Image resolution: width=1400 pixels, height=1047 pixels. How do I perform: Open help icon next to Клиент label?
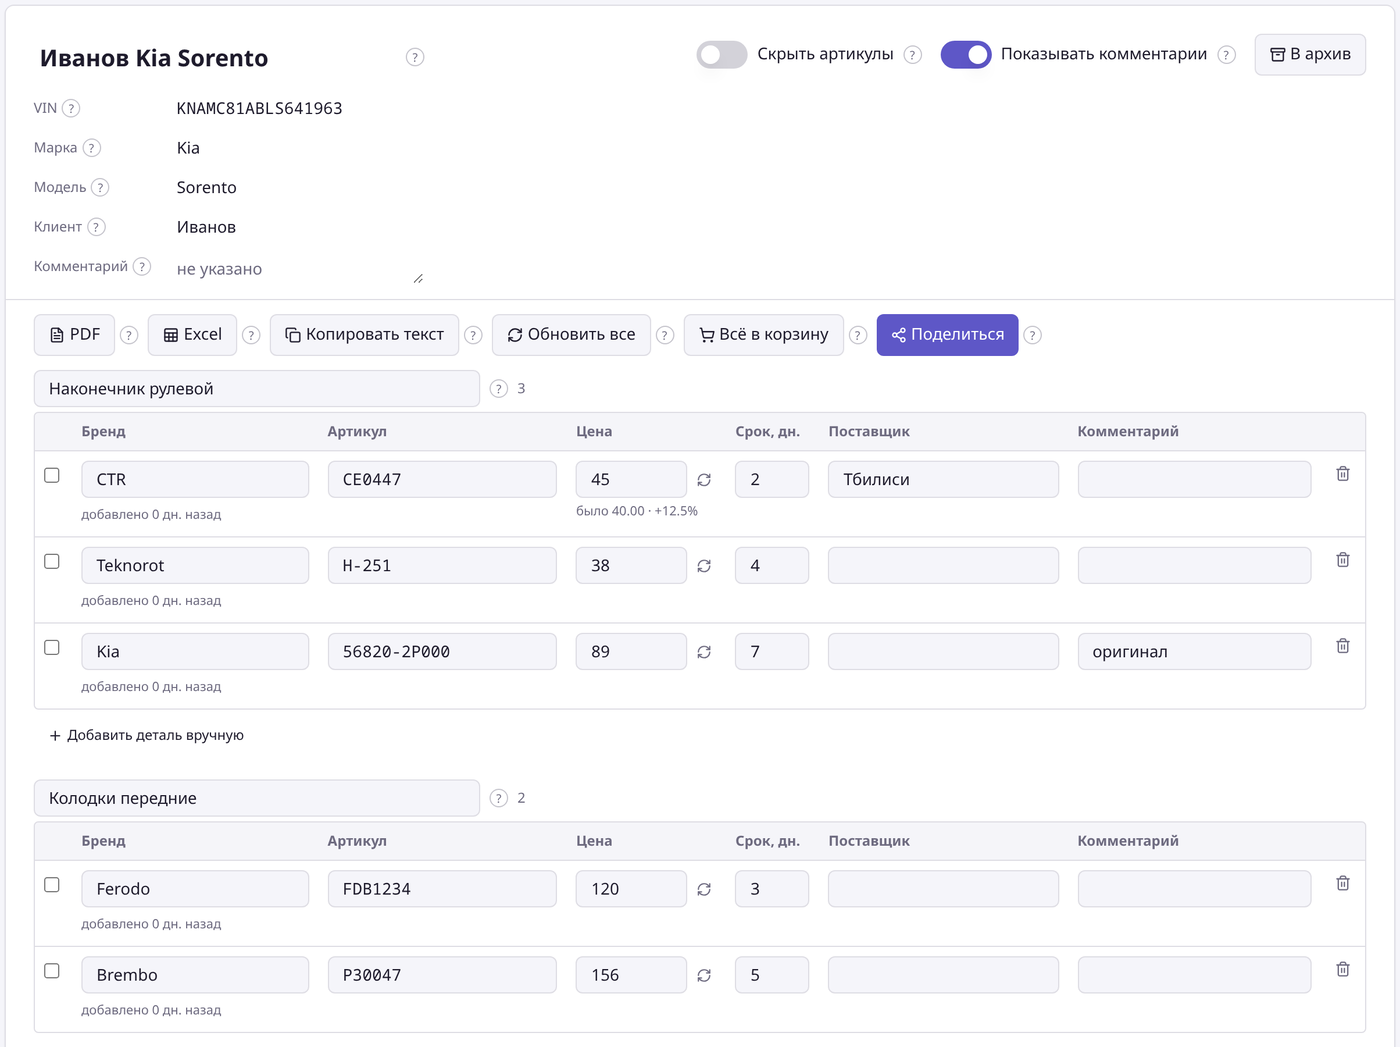[96, 227]
